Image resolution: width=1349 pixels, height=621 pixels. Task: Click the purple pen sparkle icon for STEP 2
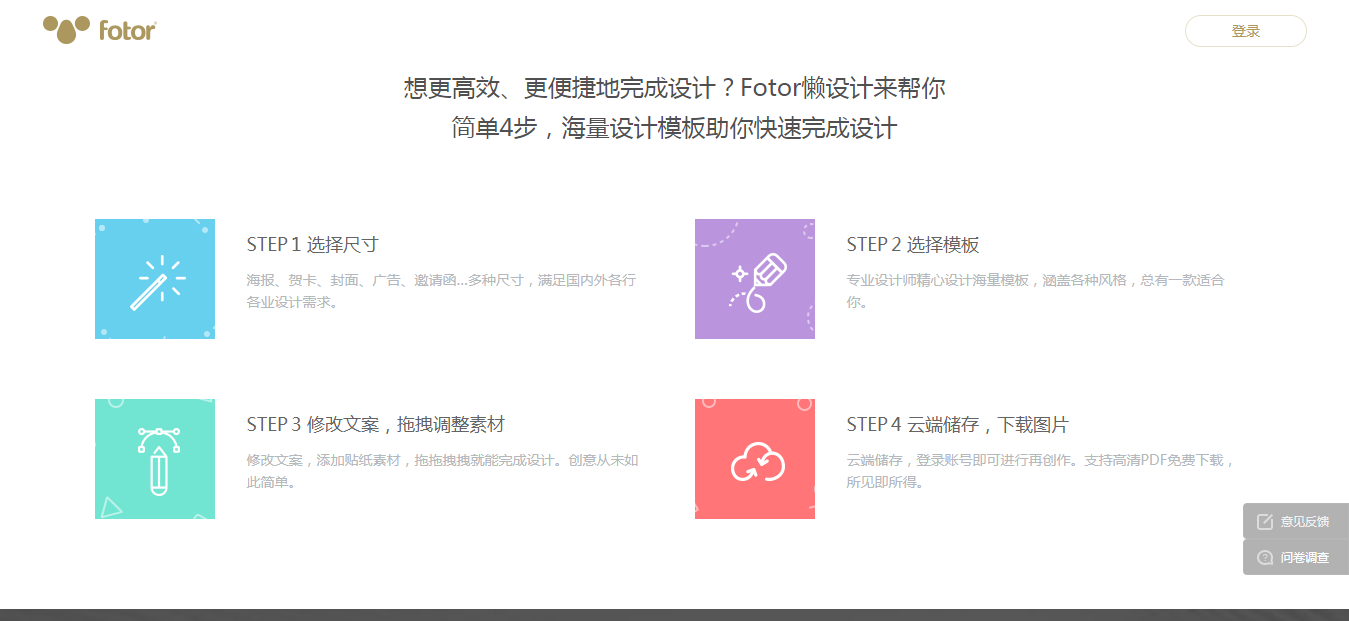(x=755, y=279)
